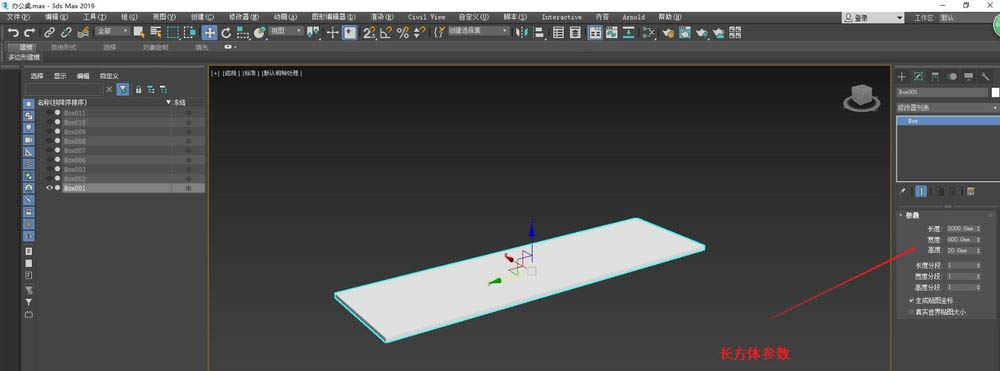Screen dimensions: 1000x371
Task: Toggle Window/Crossing selection icon
Action: pyautogui.click(x=189, y=33)
